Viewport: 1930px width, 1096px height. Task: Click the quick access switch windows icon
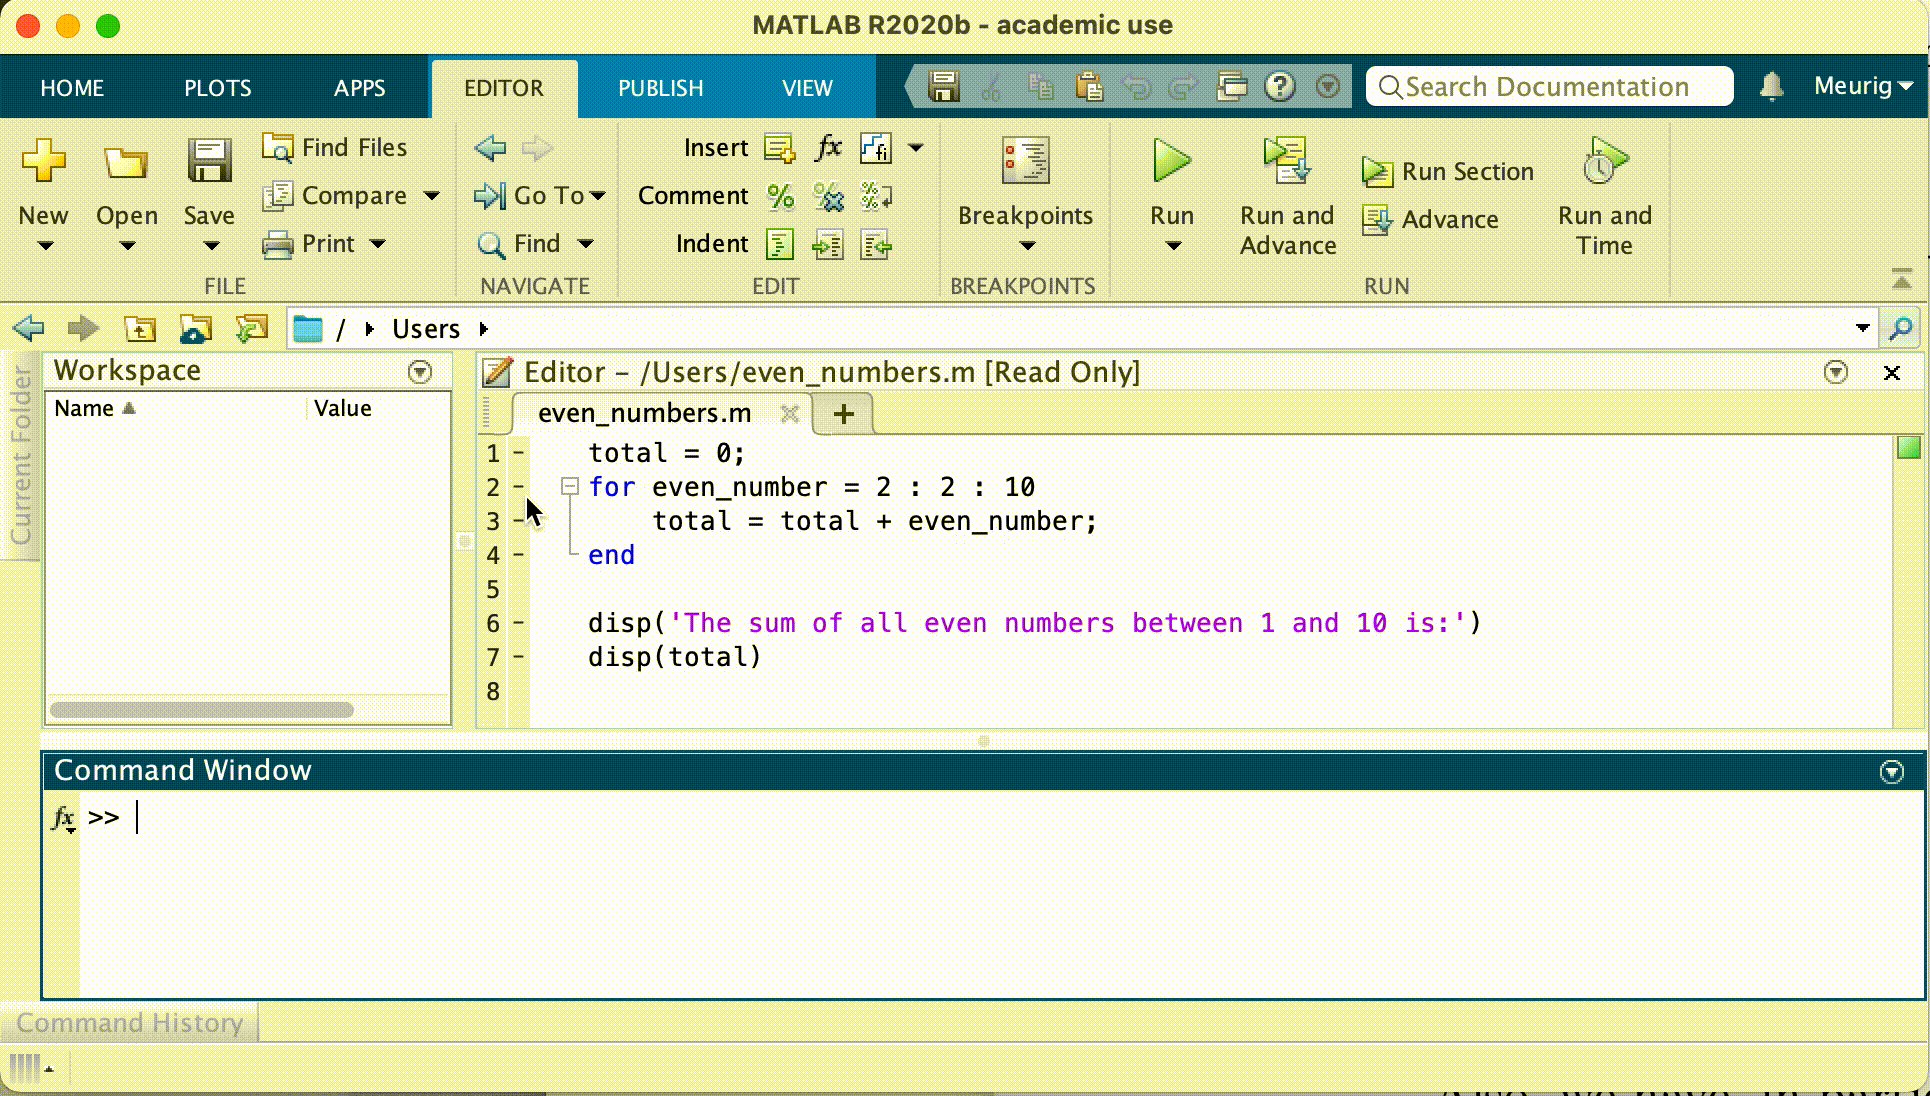1232,87
